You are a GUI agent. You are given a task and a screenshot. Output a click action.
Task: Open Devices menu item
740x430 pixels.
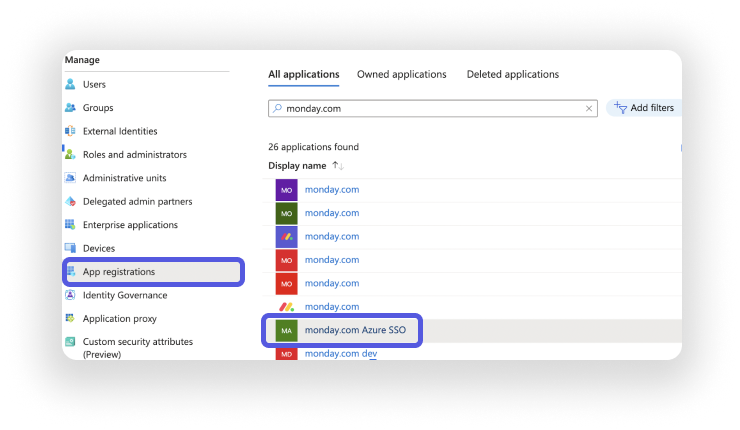[99, 248]
